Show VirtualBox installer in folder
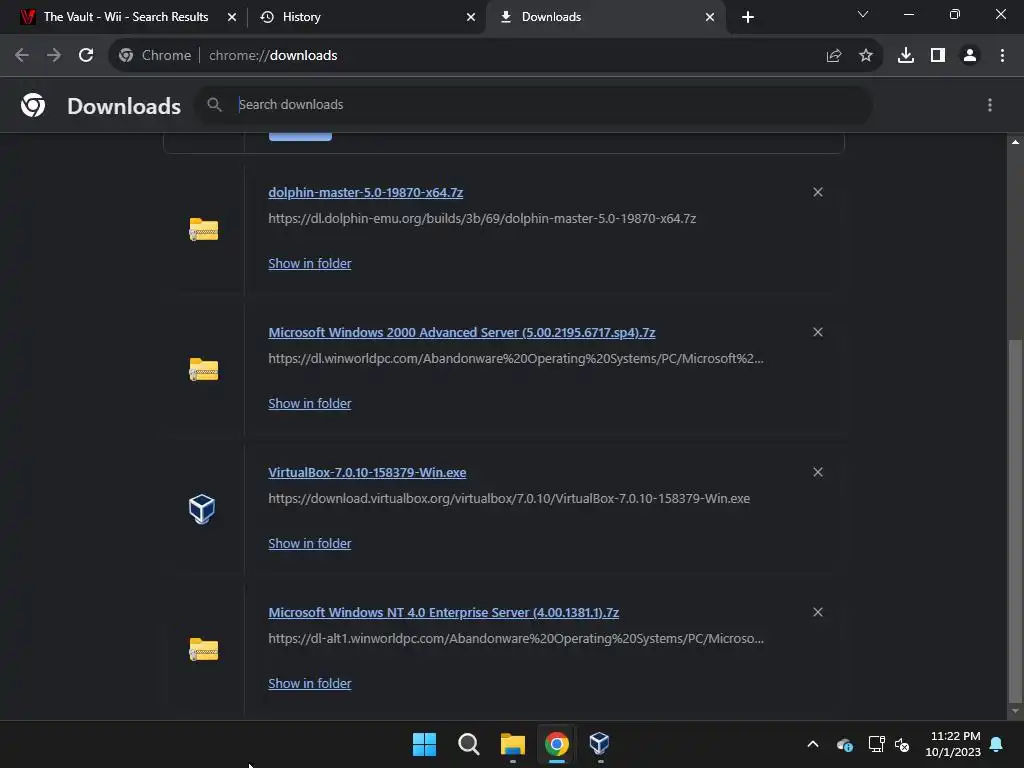 click(310, 543)
